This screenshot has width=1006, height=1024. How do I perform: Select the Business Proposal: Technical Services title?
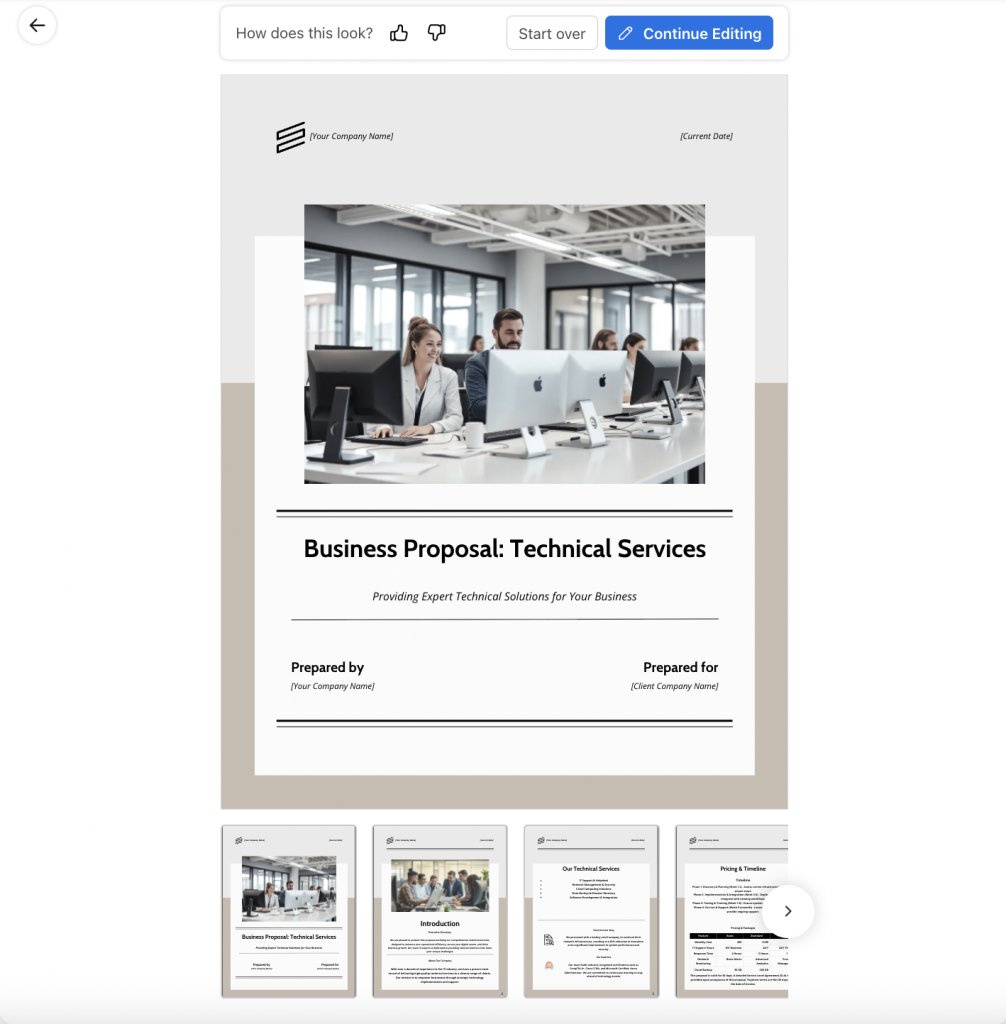click(x=504, y=549)
